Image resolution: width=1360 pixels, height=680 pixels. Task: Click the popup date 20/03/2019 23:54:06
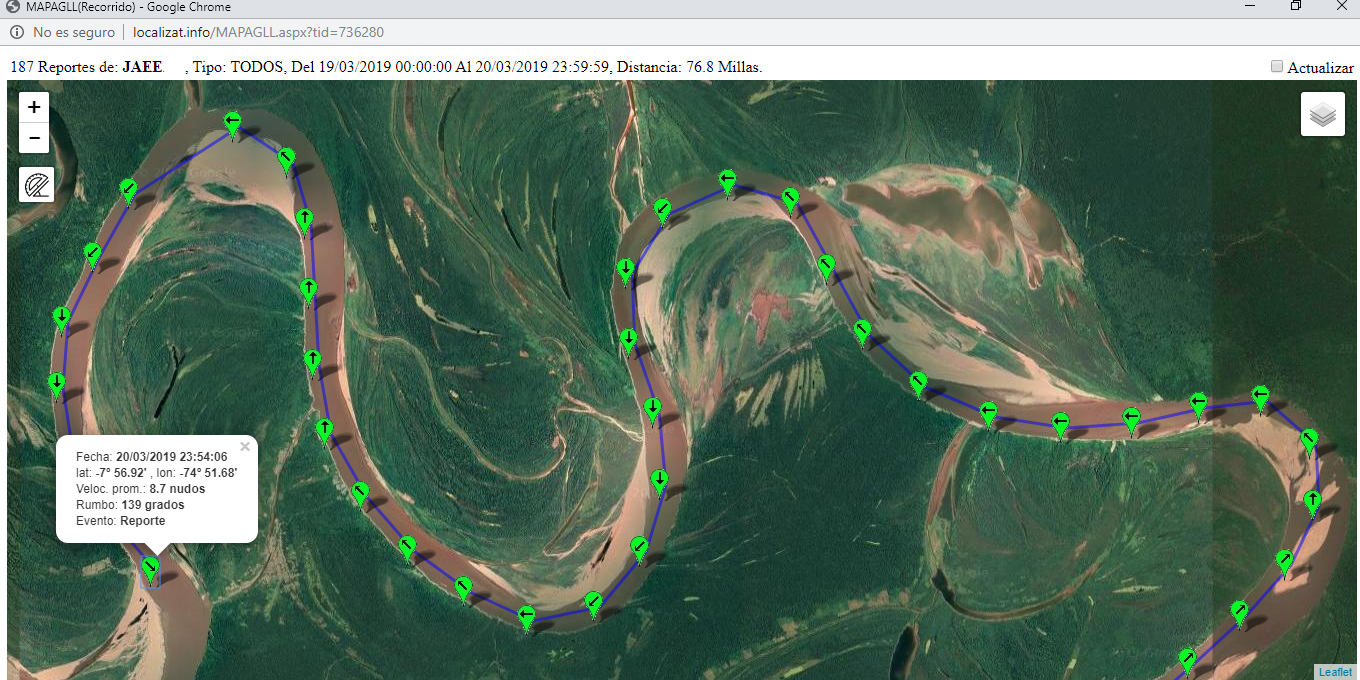click(x=171, y=457)
